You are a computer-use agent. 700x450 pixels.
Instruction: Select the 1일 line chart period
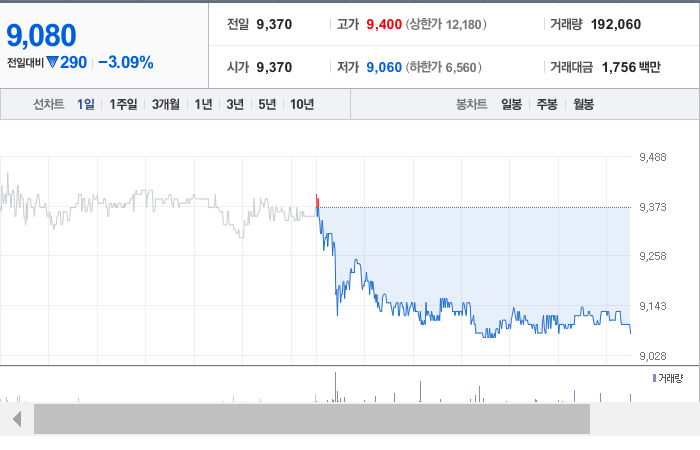(x=86, y=104)
